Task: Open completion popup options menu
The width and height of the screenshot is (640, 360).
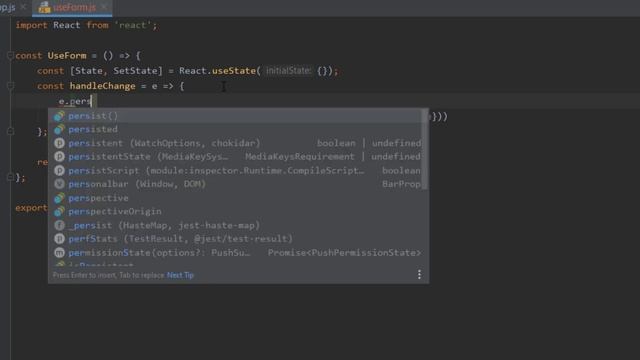Action: pyautogui.click(x=419, y=274)
